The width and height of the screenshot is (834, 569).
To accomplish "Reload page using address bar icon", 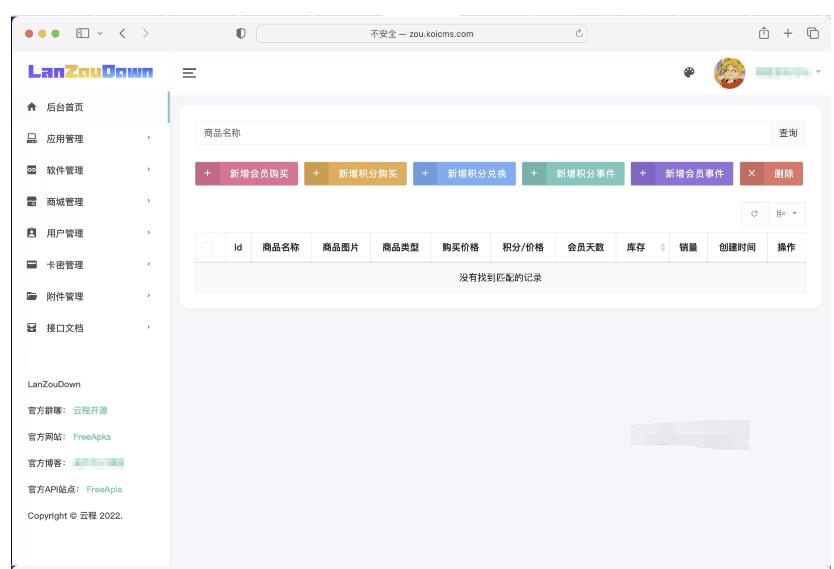I will coord(579,33).
